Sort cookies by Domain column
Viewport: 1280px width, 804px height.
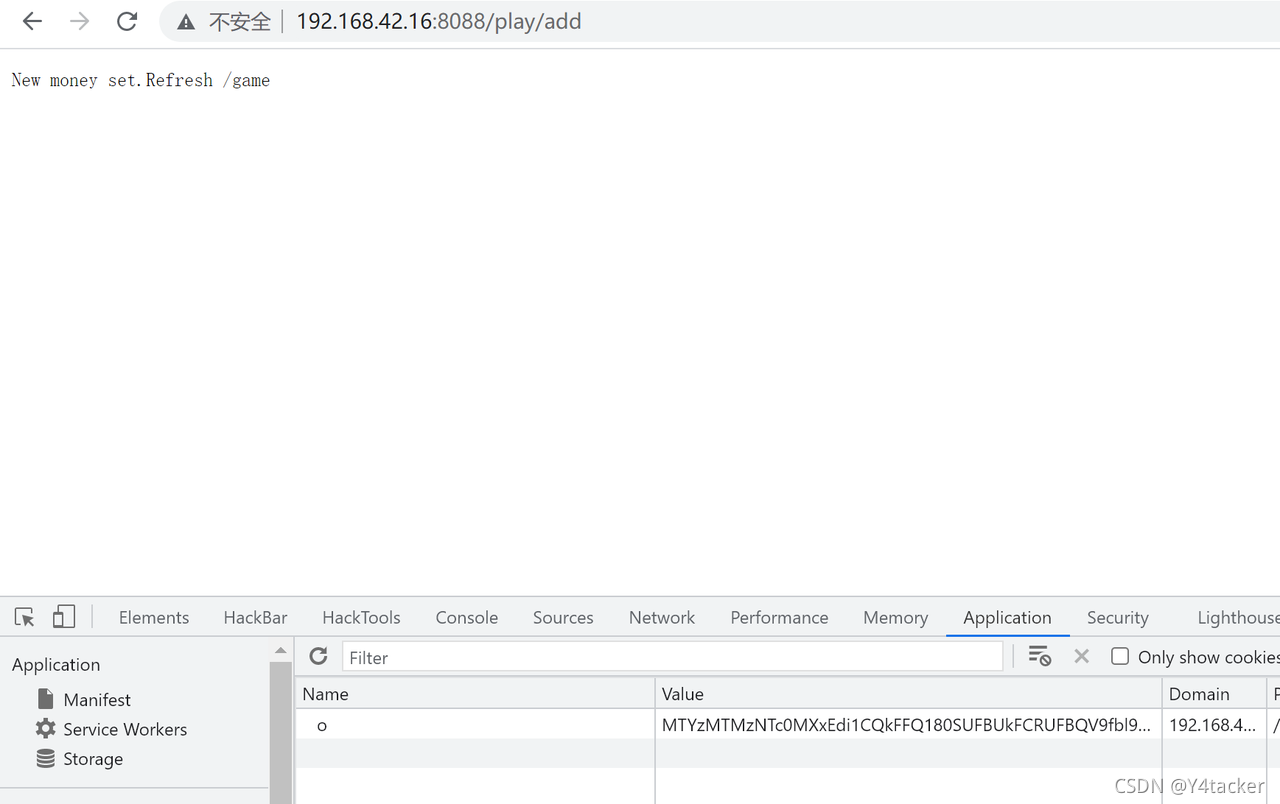point(1214,693)
